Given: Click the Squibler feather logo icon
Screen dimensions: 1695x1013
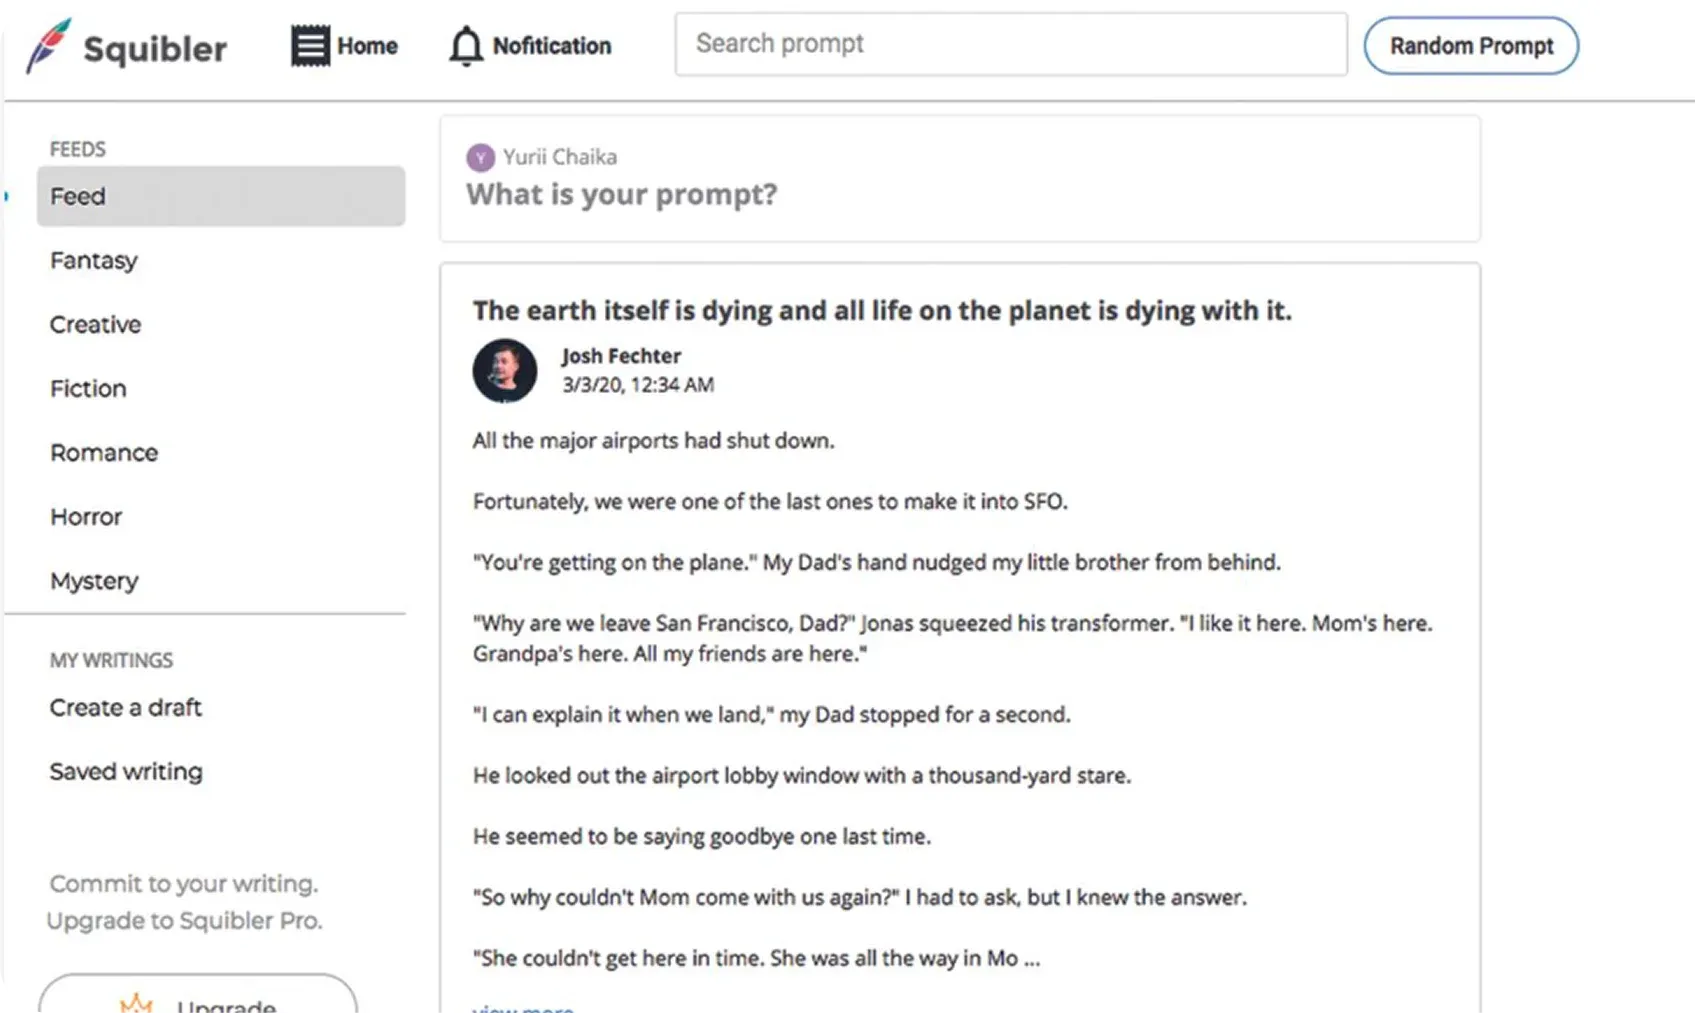Looking at the screenshot, I should tap(48, 46).
